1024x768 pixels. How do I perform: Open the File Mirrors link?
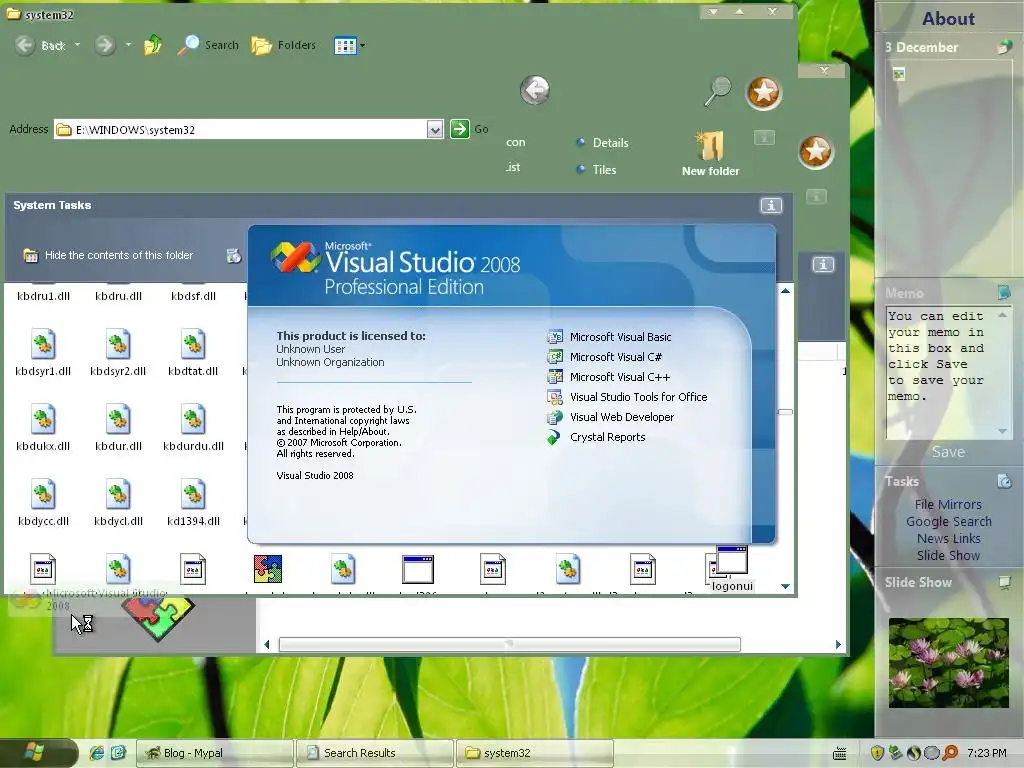(948, 504)
